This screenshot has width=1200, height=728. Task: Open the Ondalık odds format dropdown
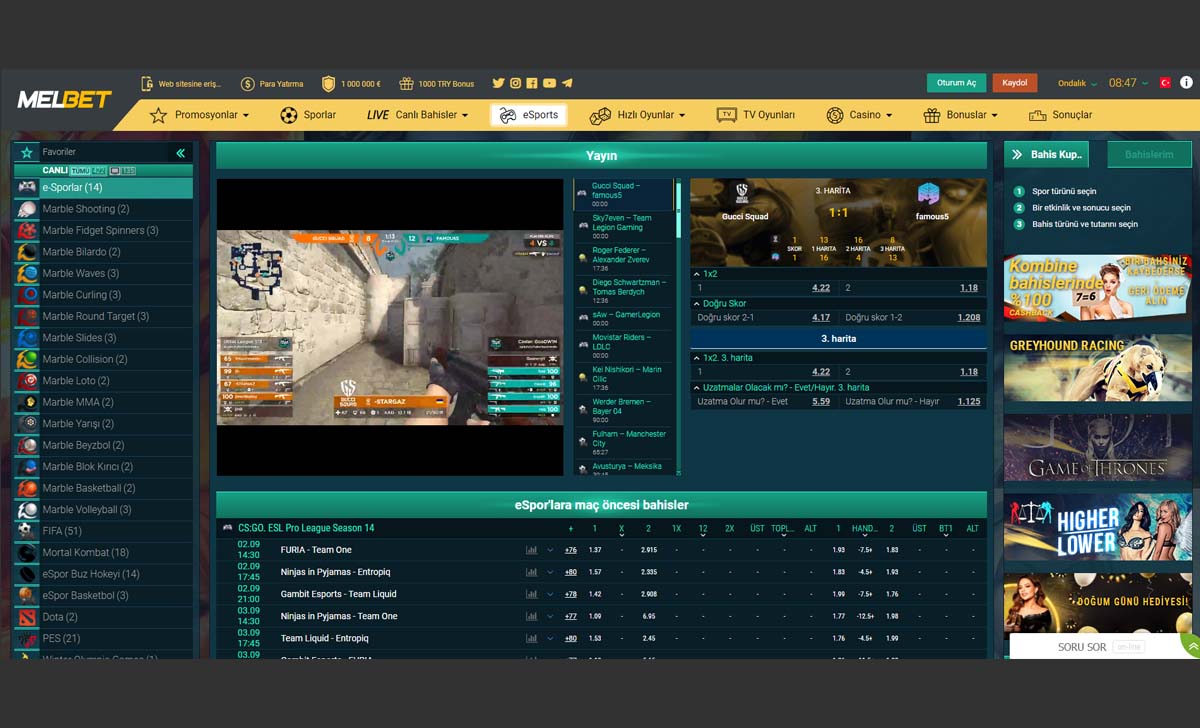tap(1077, 83)
